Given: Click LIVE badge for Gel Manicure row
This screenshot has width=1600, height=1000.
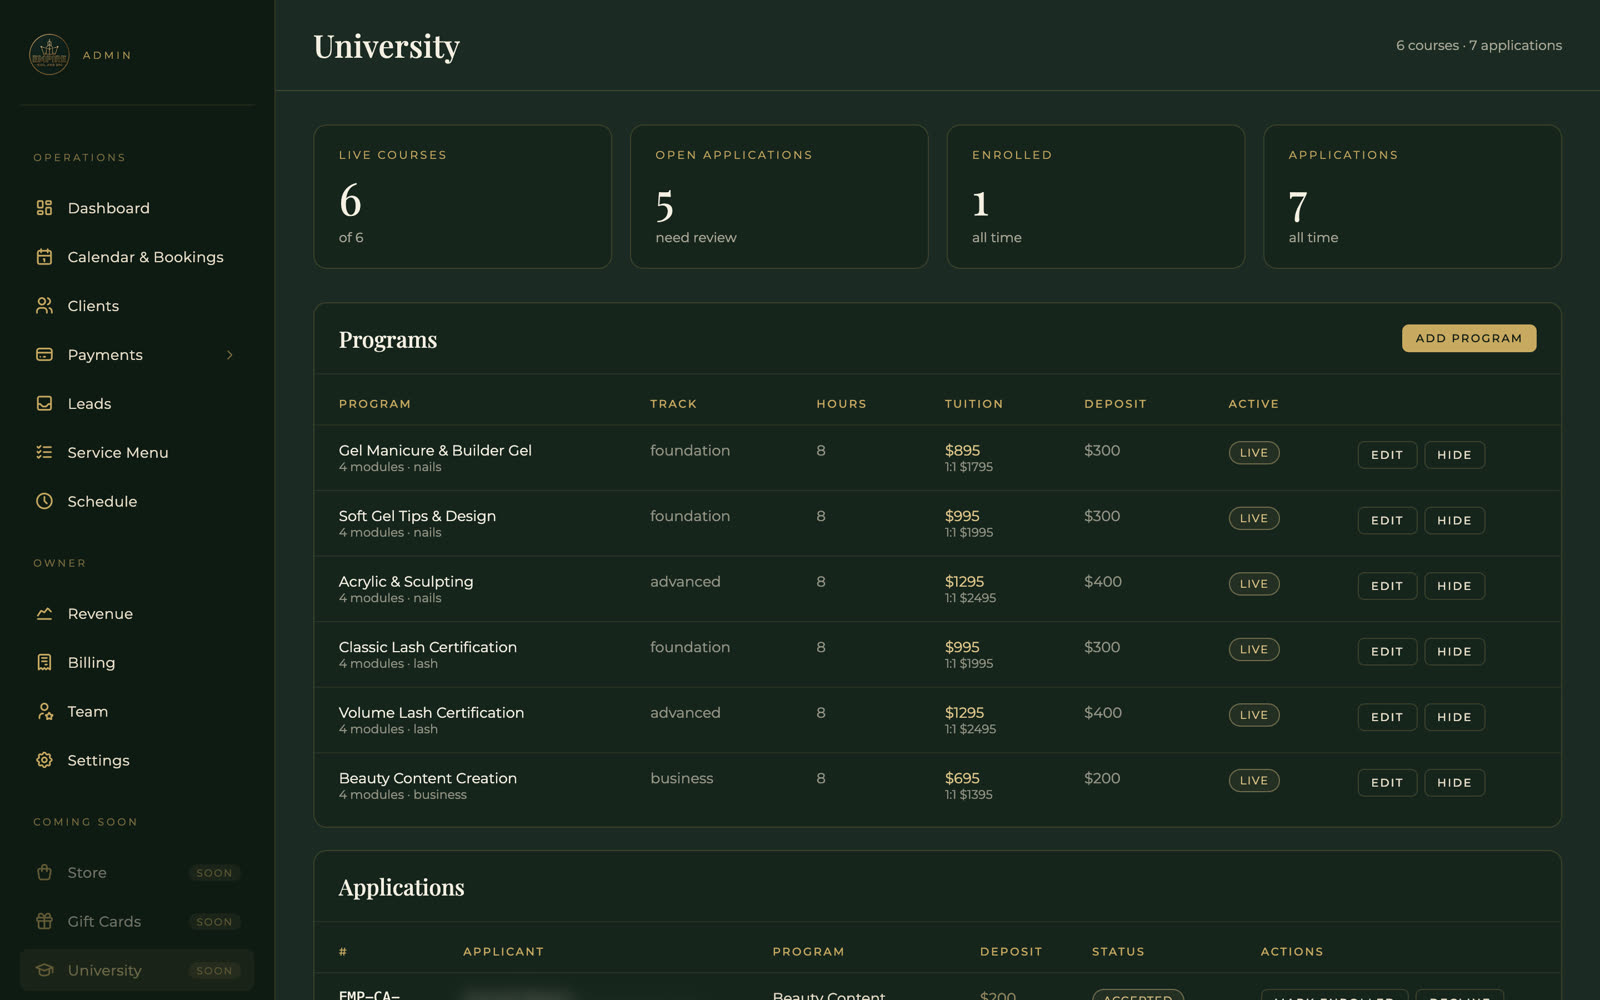Looking at the screenshot, I should click(1254, 453).
